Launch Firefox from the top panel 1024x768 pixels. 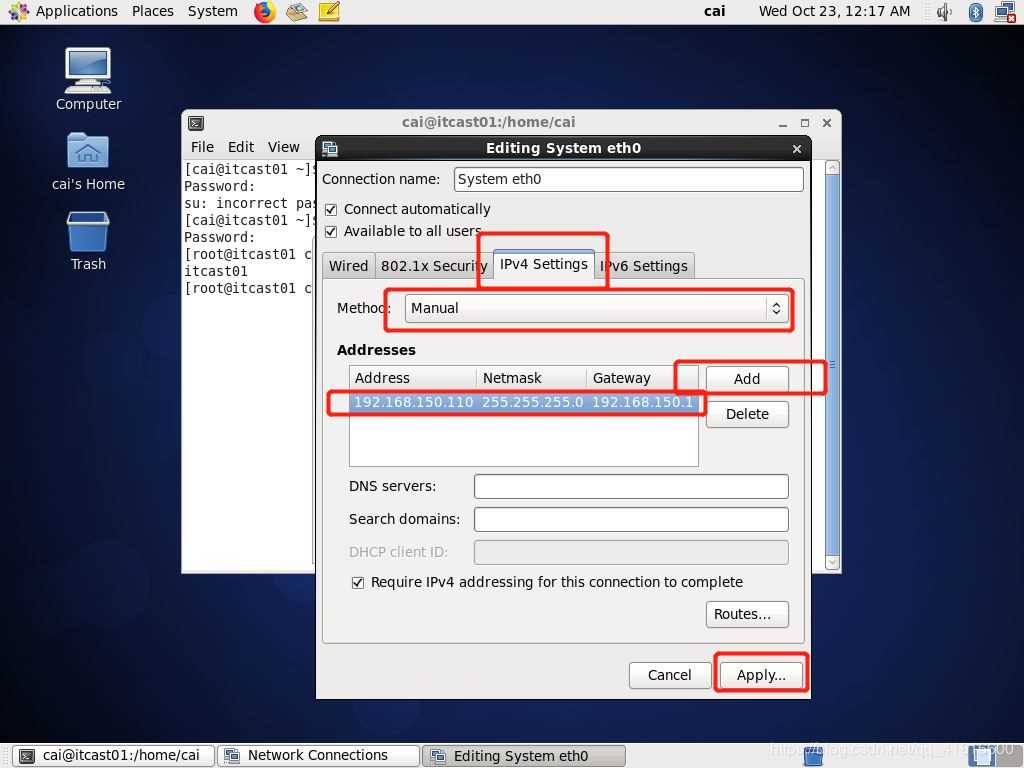click(x=264, y=11)
